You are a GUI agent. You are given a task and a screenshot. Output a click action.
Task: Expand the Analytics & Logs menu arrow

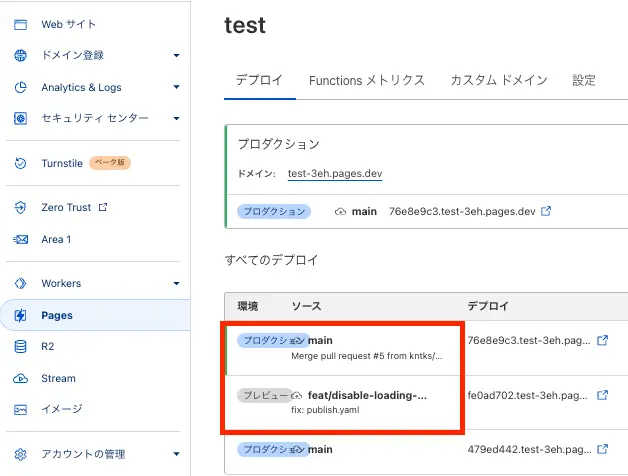point(176,87)
